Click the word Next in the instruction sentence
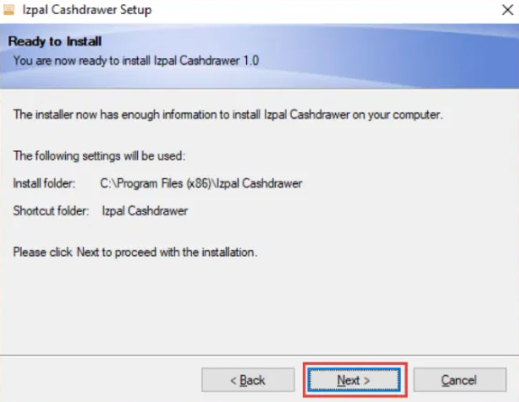519x402 pixels. tap(88, 252)
